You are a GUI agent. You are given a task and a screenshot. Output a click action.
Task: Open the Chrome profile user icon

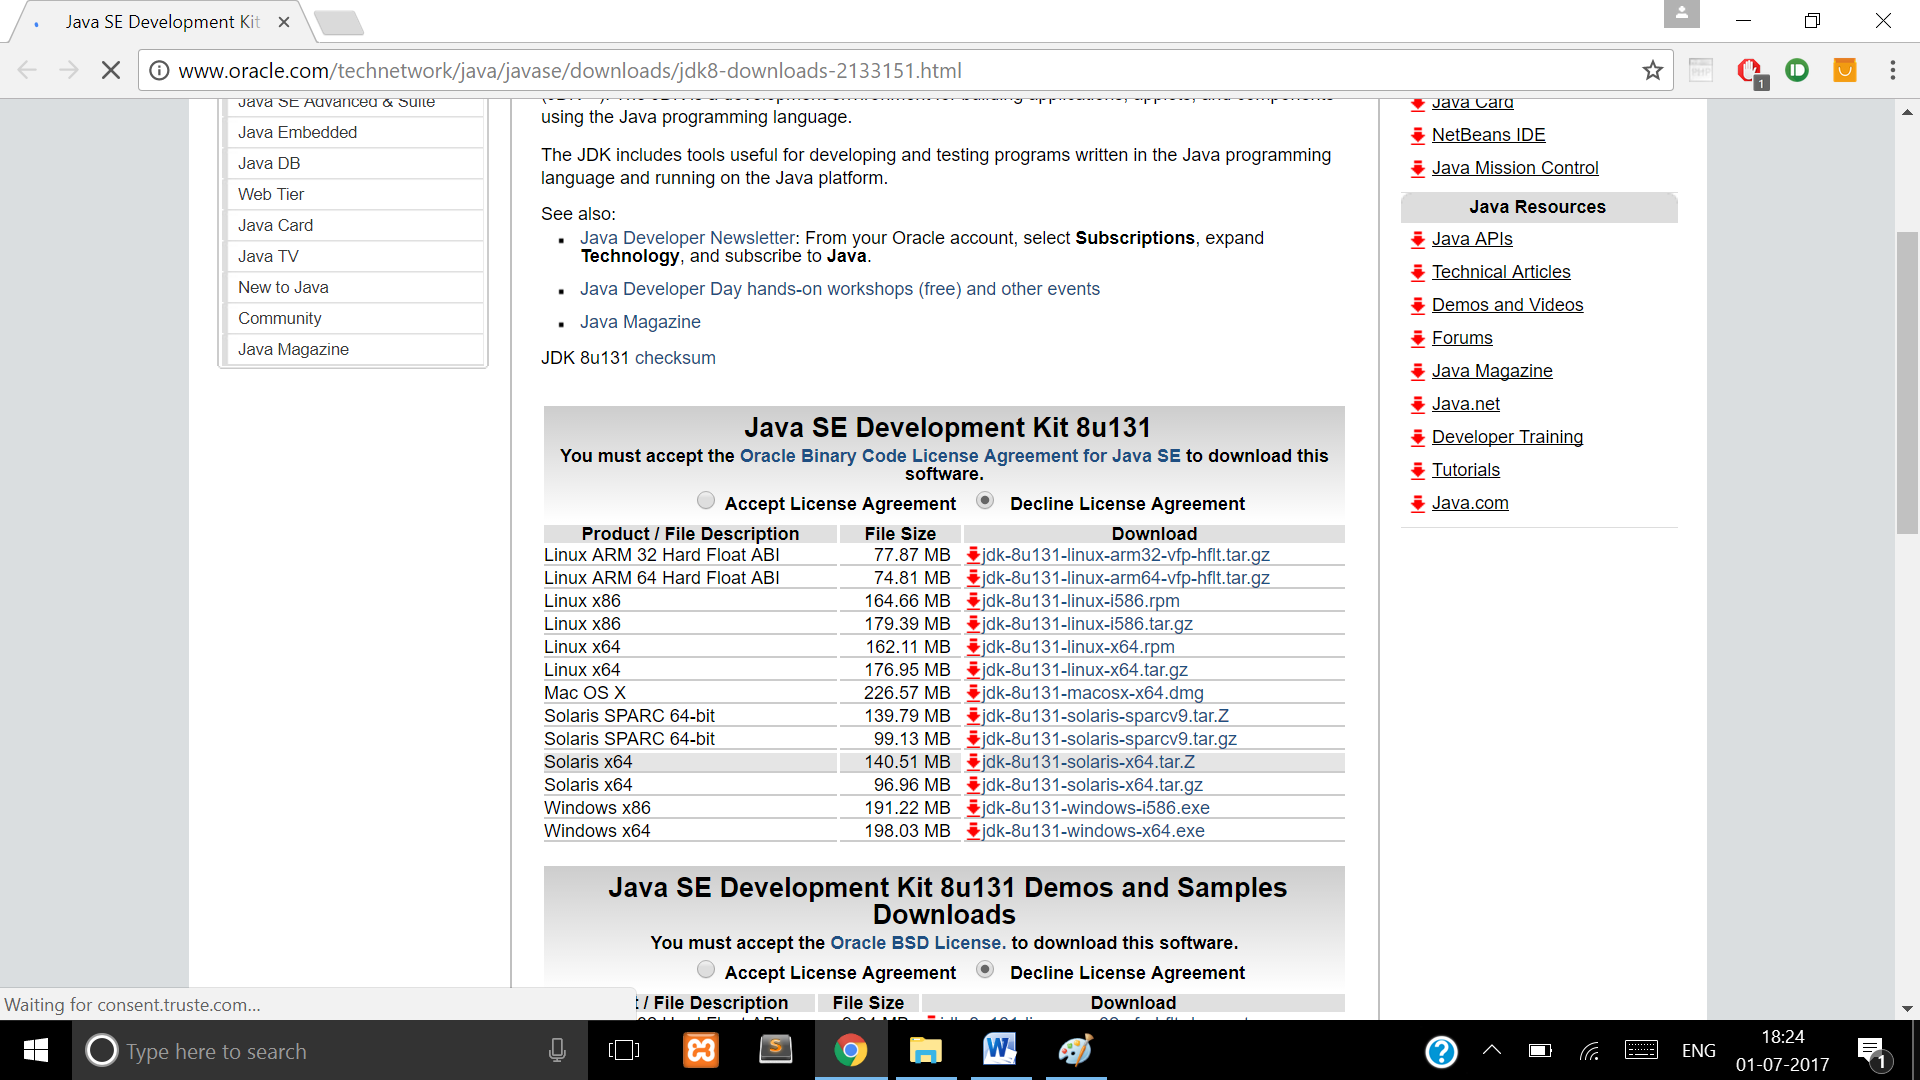1682,14
